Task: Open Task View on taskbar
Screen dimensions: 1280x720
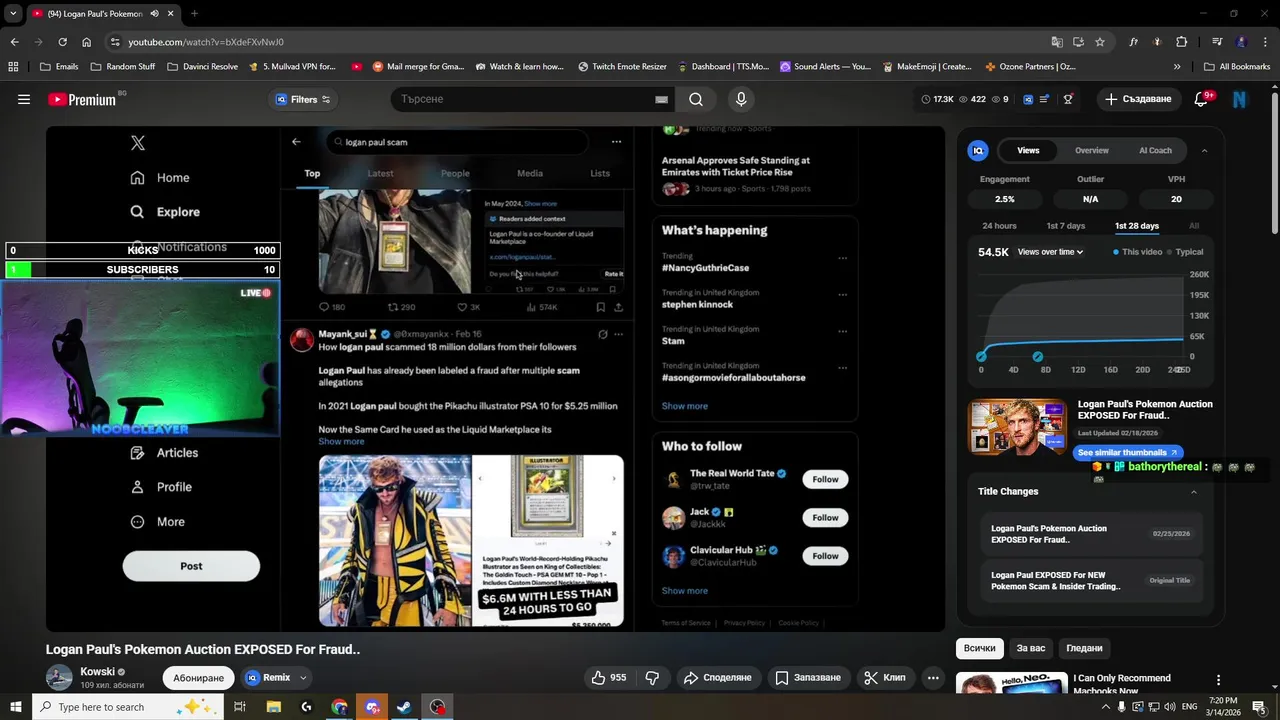Action: click(240, 707)
